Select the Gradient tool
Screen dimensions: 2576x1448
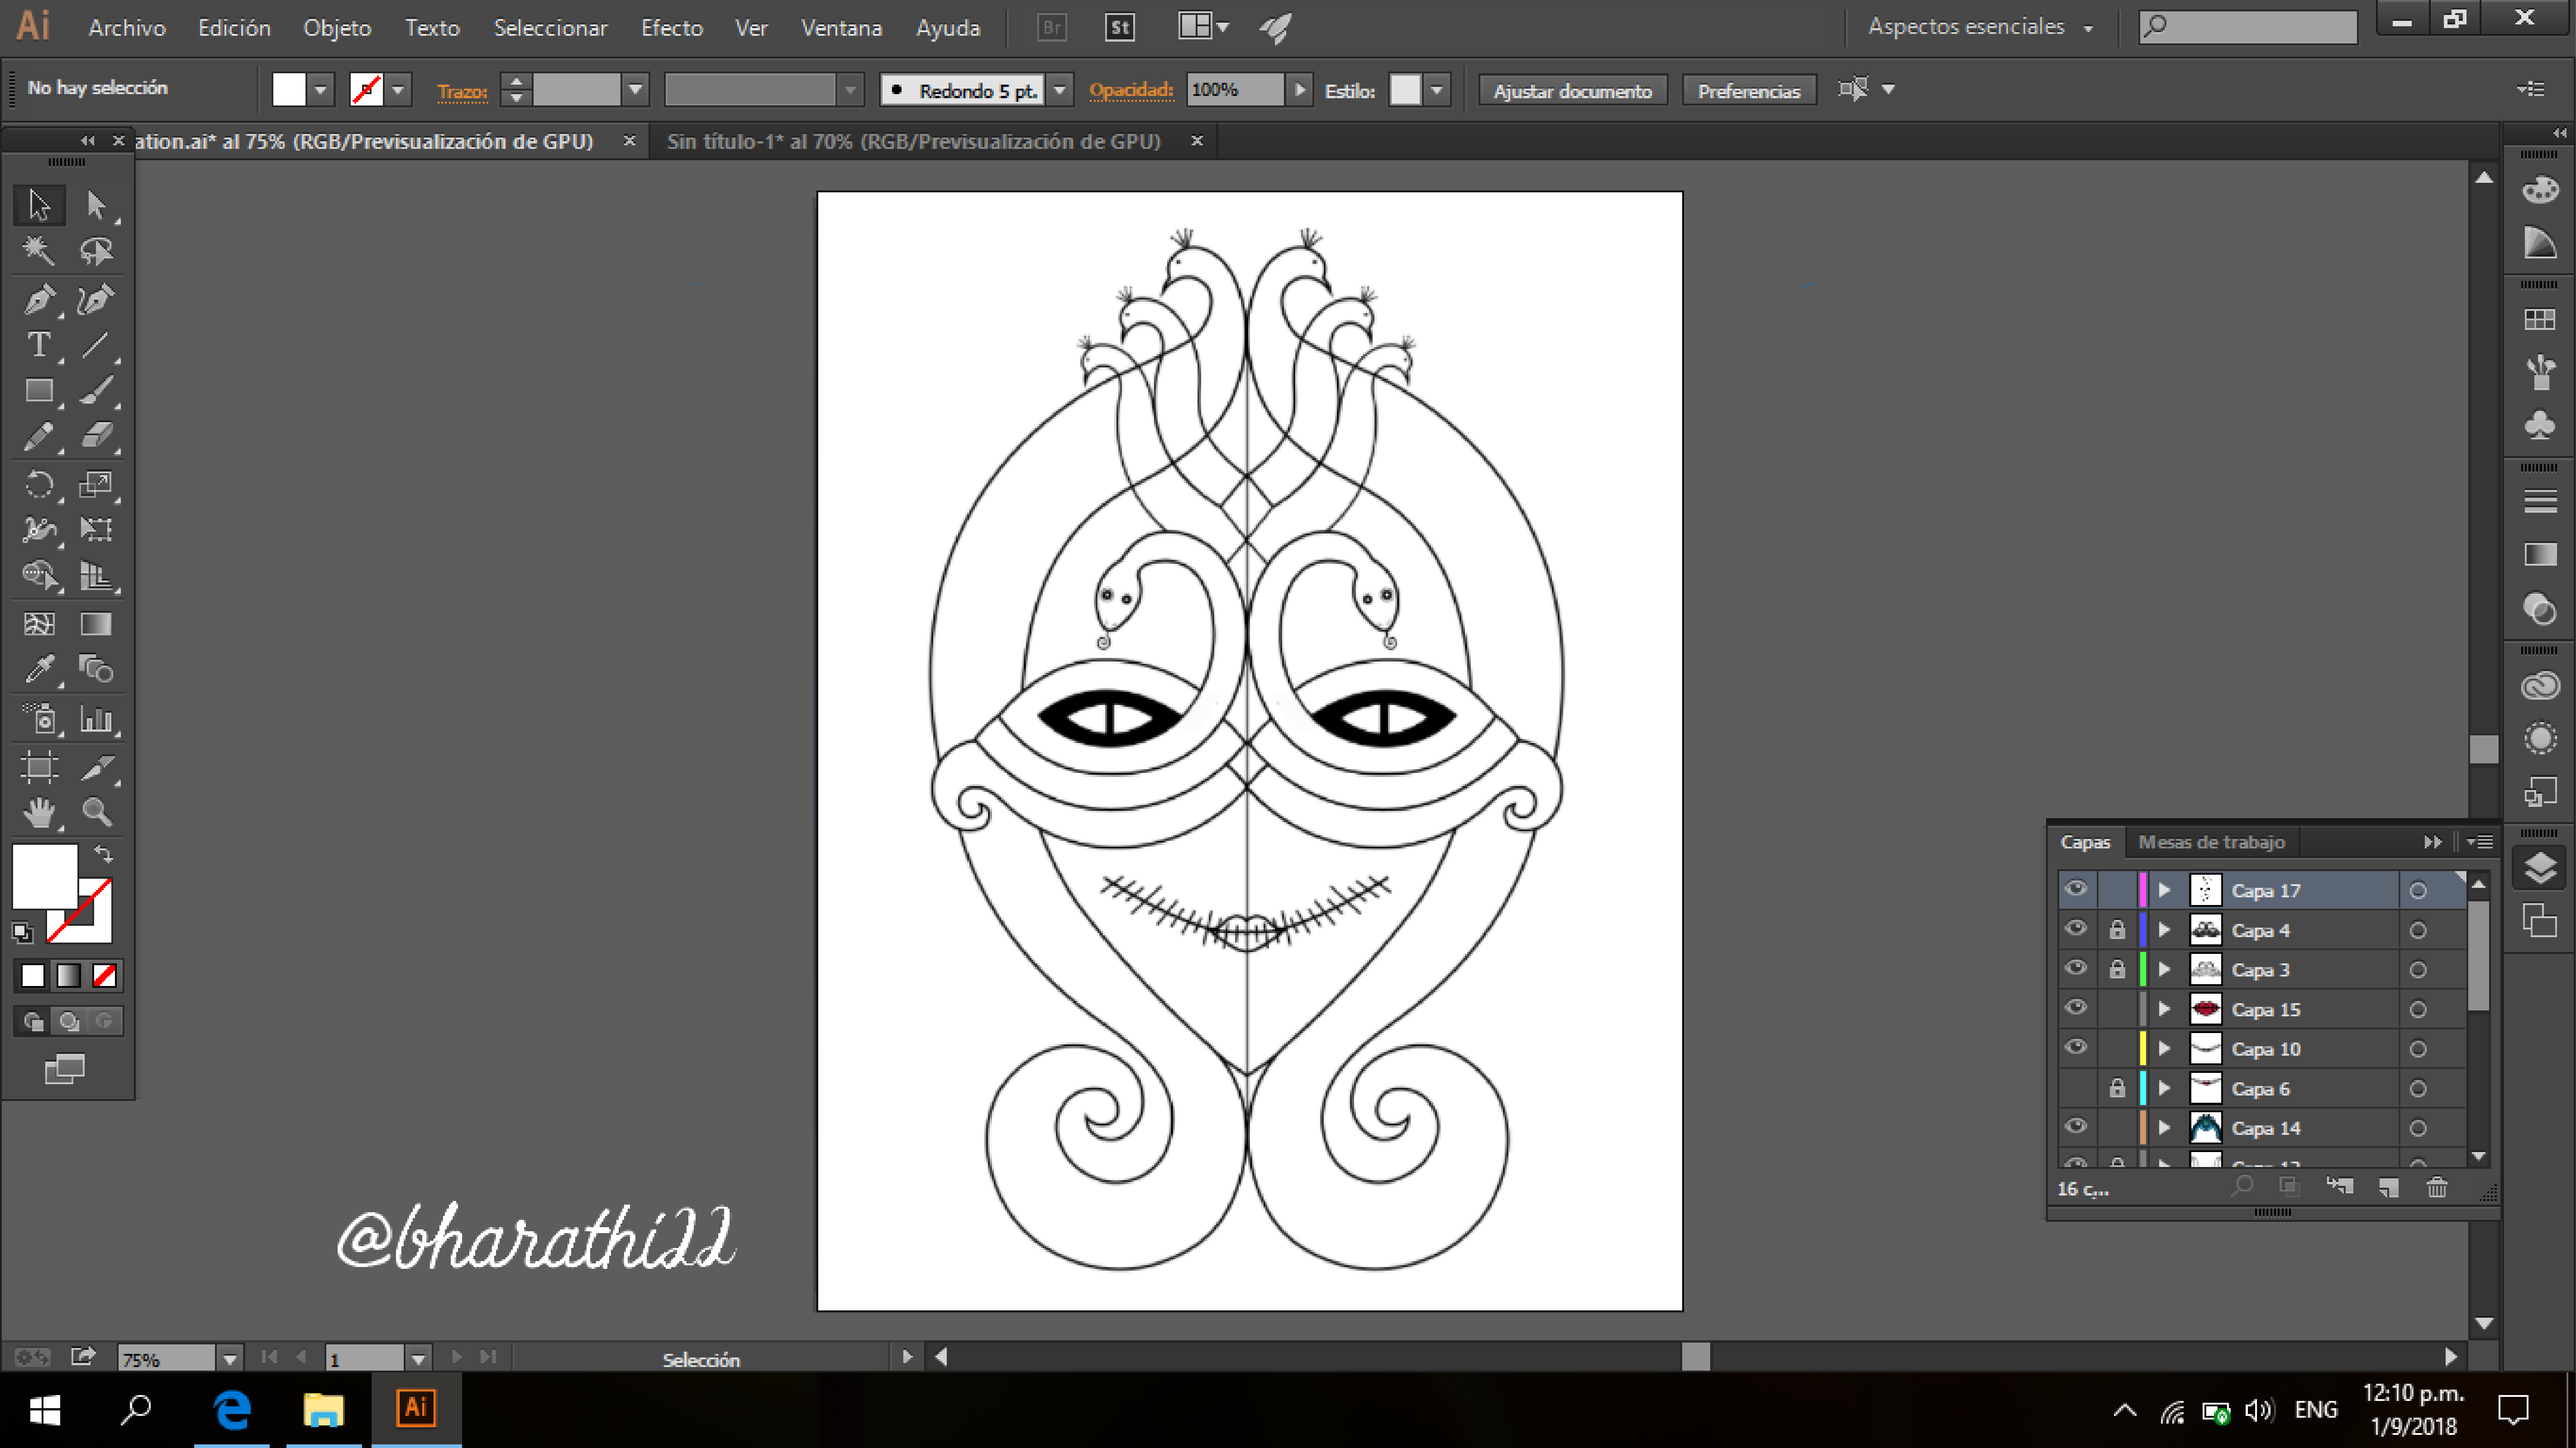pos(96,624)
